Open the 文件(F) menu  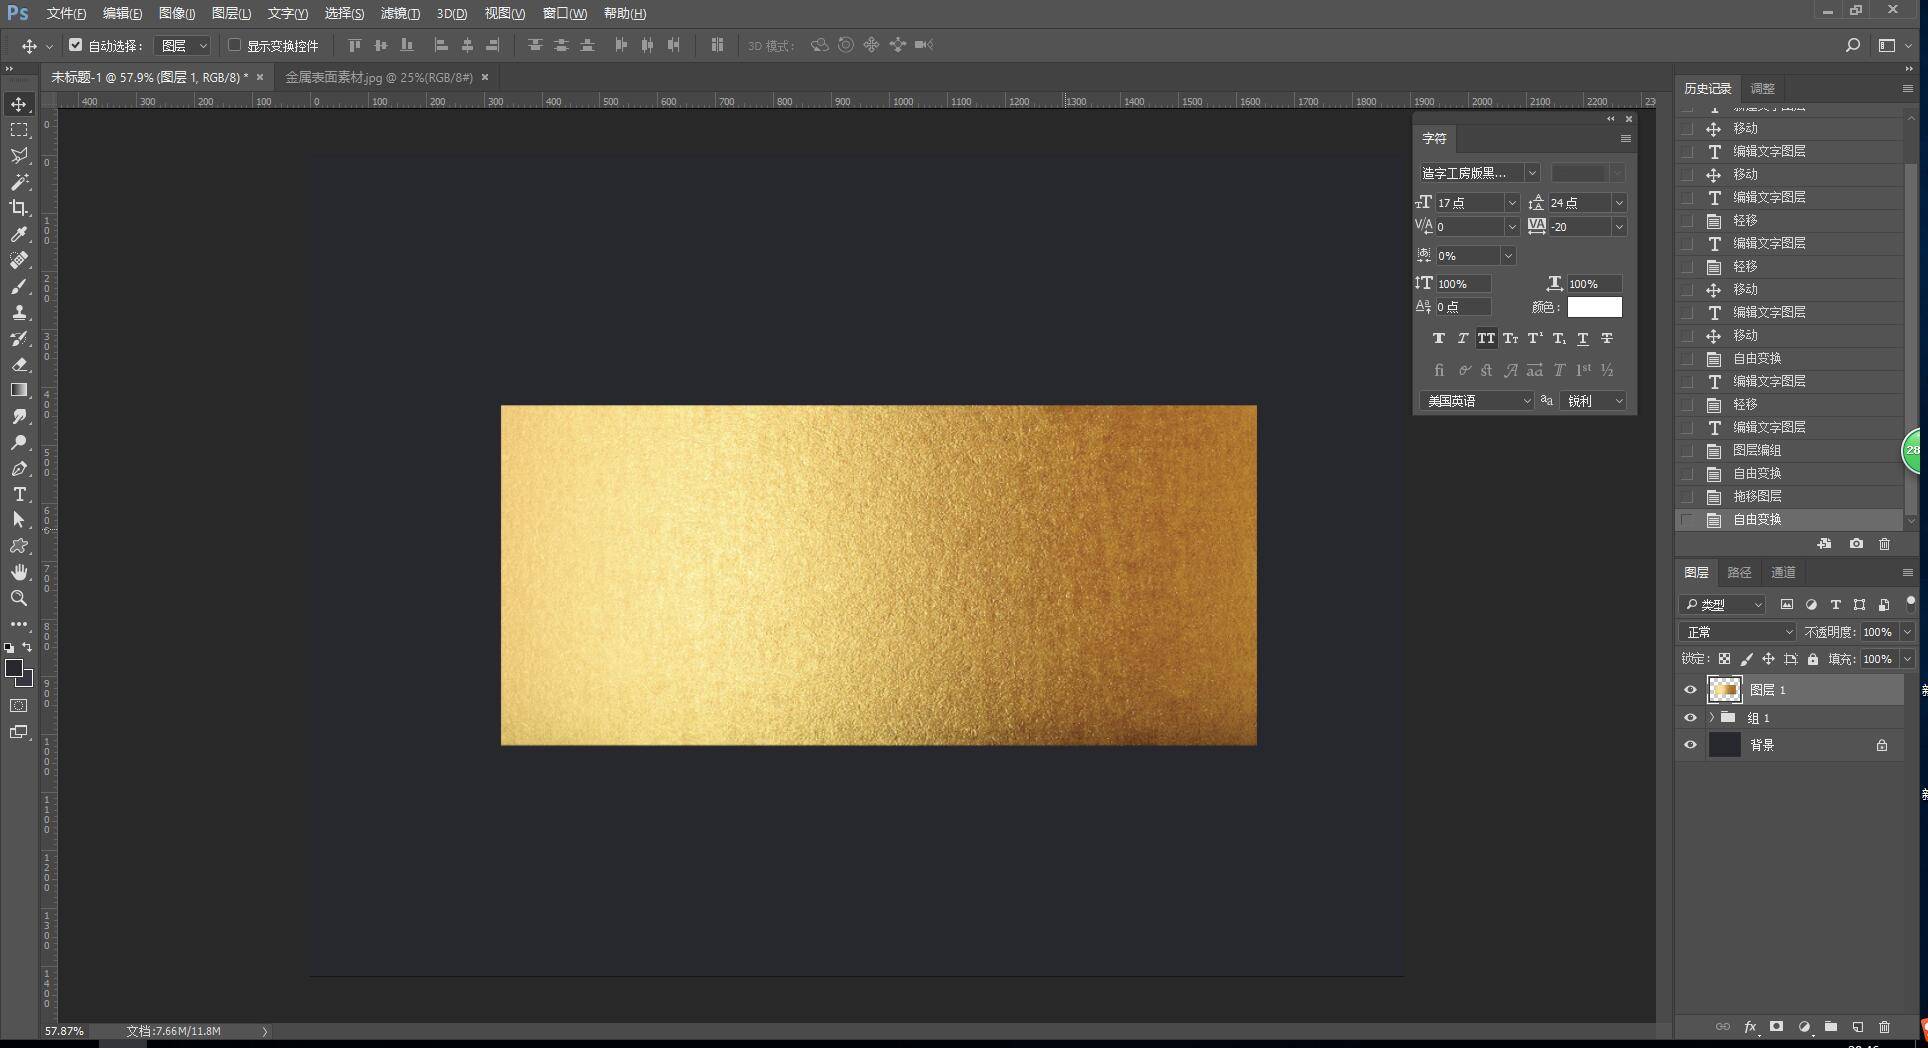tap(66, 13)
